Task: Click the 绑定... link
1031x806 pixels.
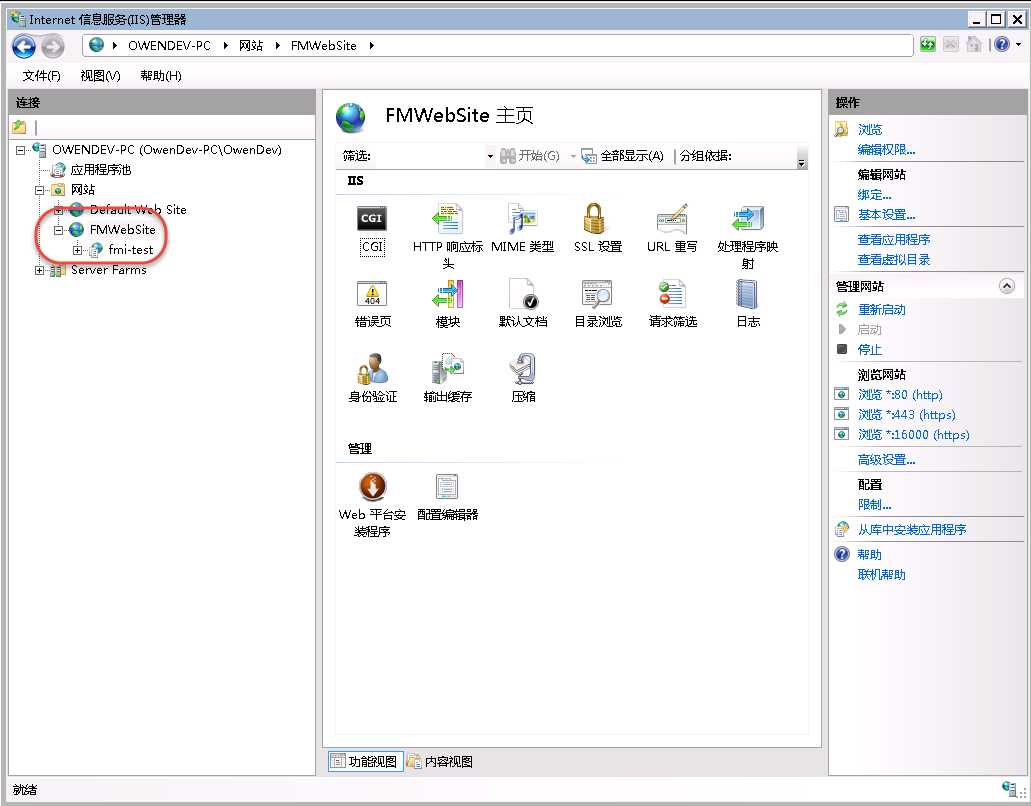Action: click(x=875, y=195)
